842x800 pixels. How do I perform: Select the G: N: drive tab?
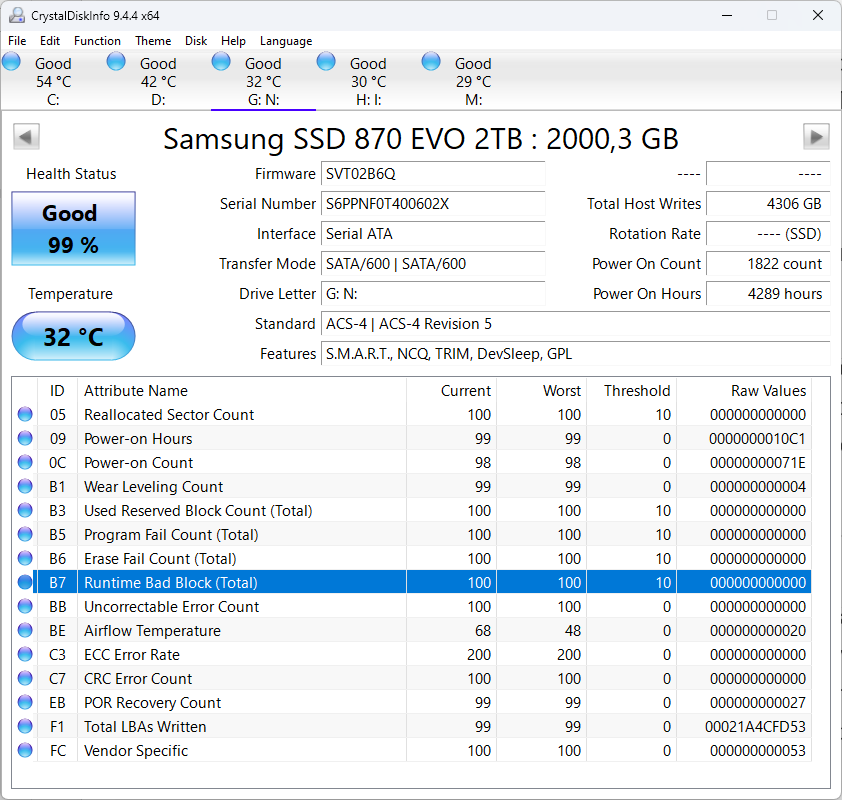[x=263, y=81]
